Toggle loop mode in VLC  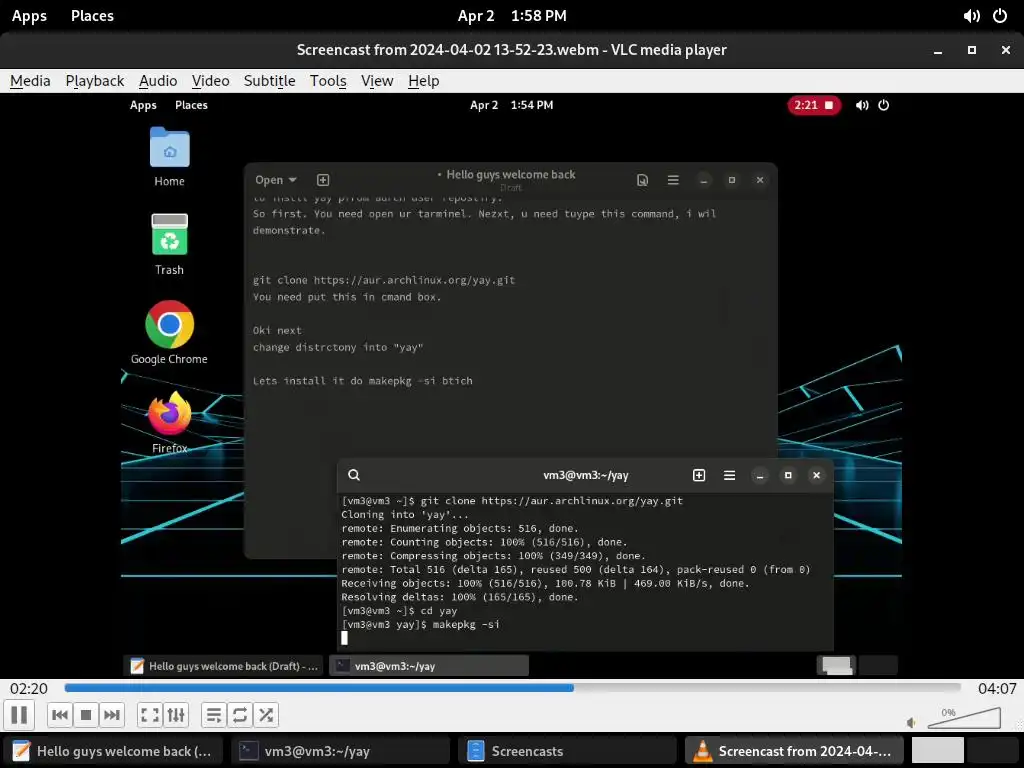click(240, 715)
